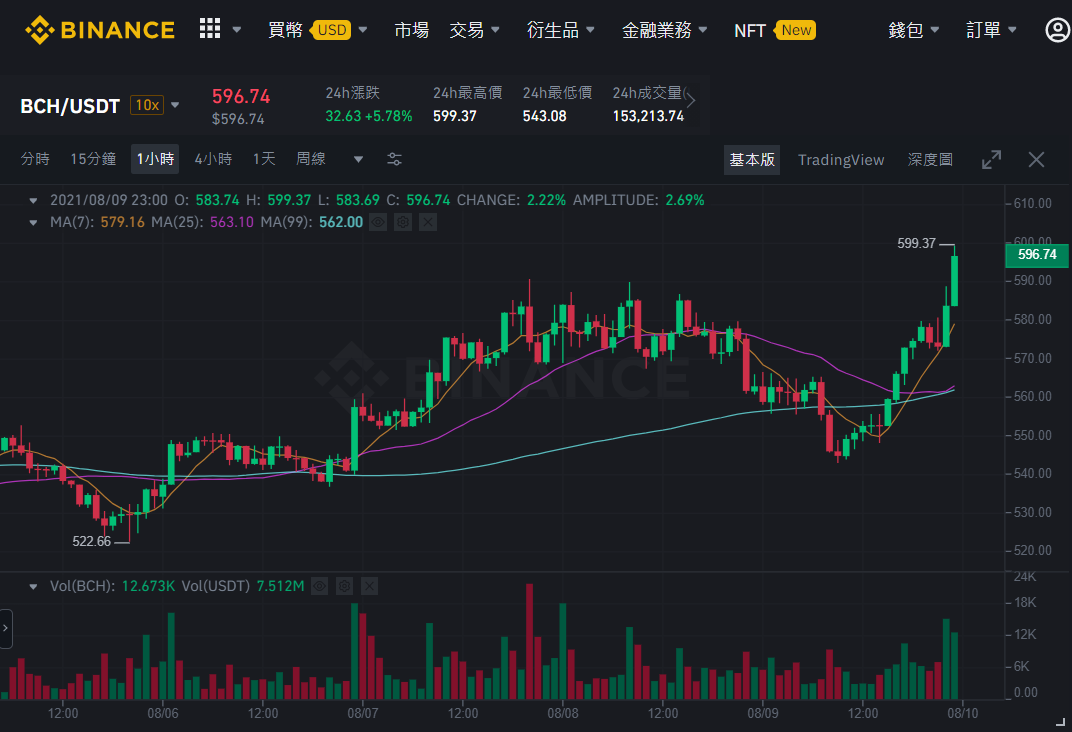Select the 4小時 interval
The height and width of the screenshot is (732, 1072).
point(213,159)
